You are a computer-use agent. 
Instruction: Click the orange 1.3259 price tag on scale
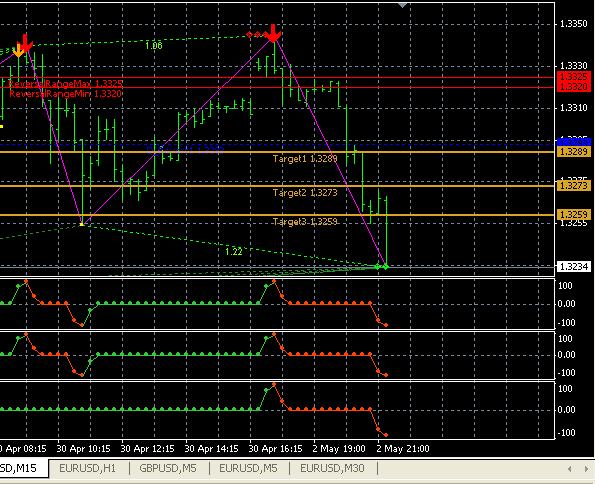574,214
